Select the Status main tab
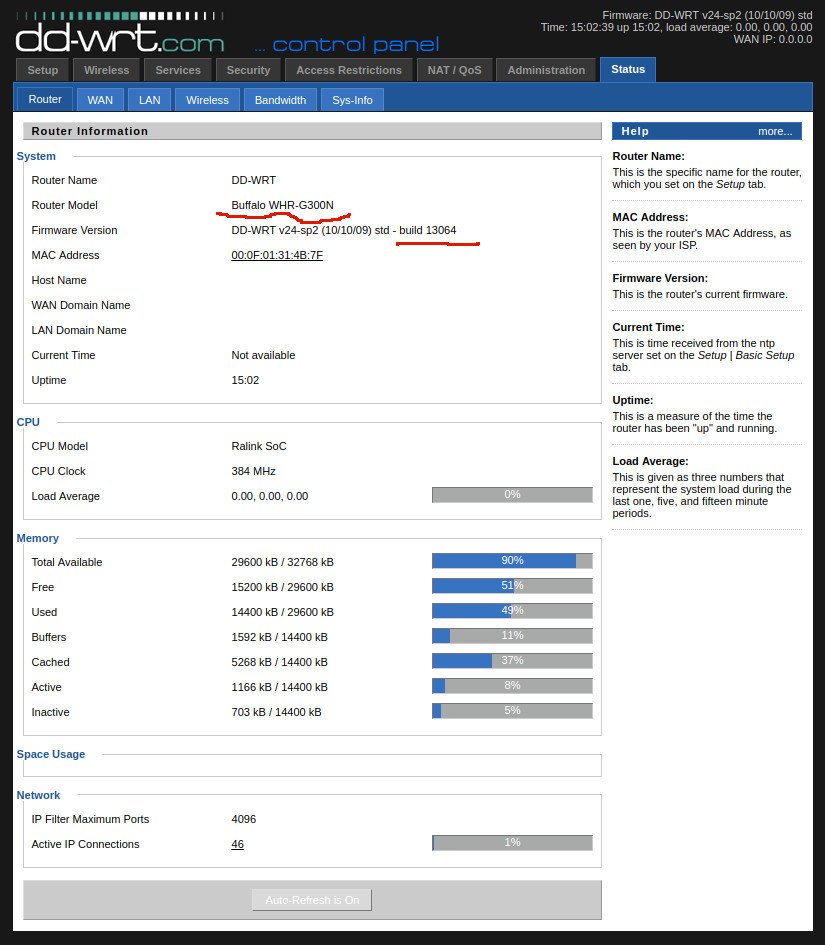825x945 pixels. (628, 69)
